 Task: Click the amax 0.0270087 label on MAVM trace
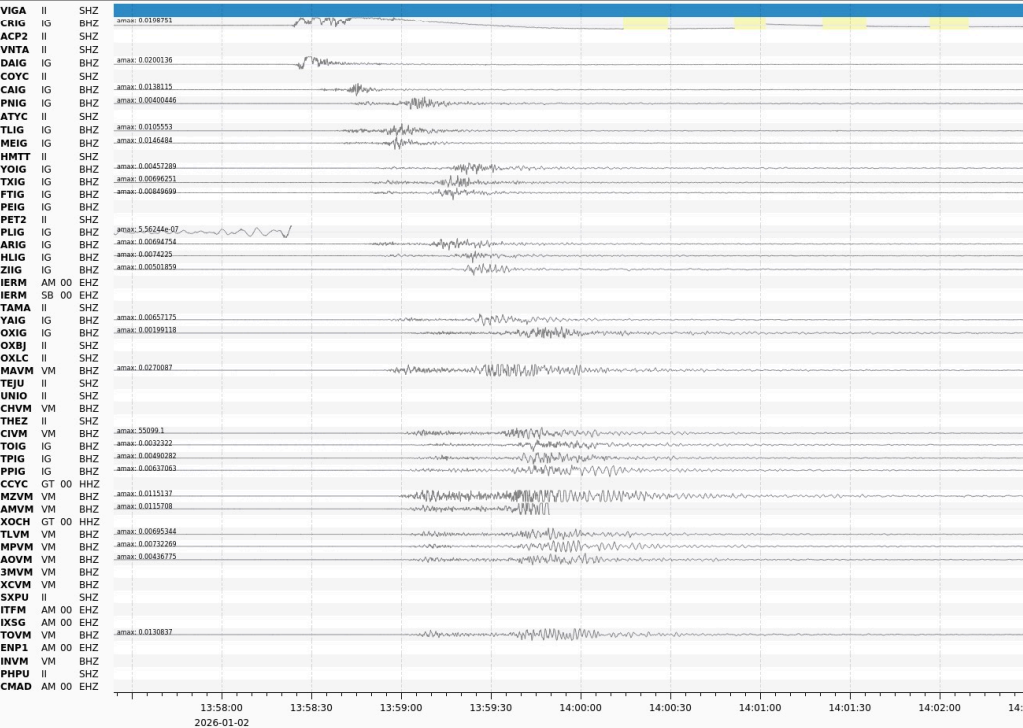[145, 367]
